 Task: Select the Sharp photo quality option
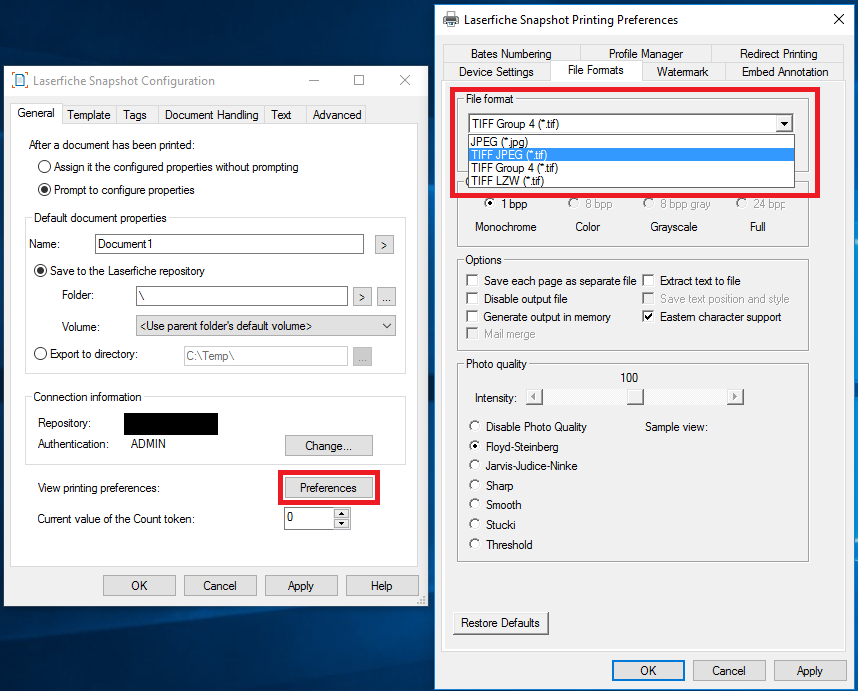tap(474, 485)
